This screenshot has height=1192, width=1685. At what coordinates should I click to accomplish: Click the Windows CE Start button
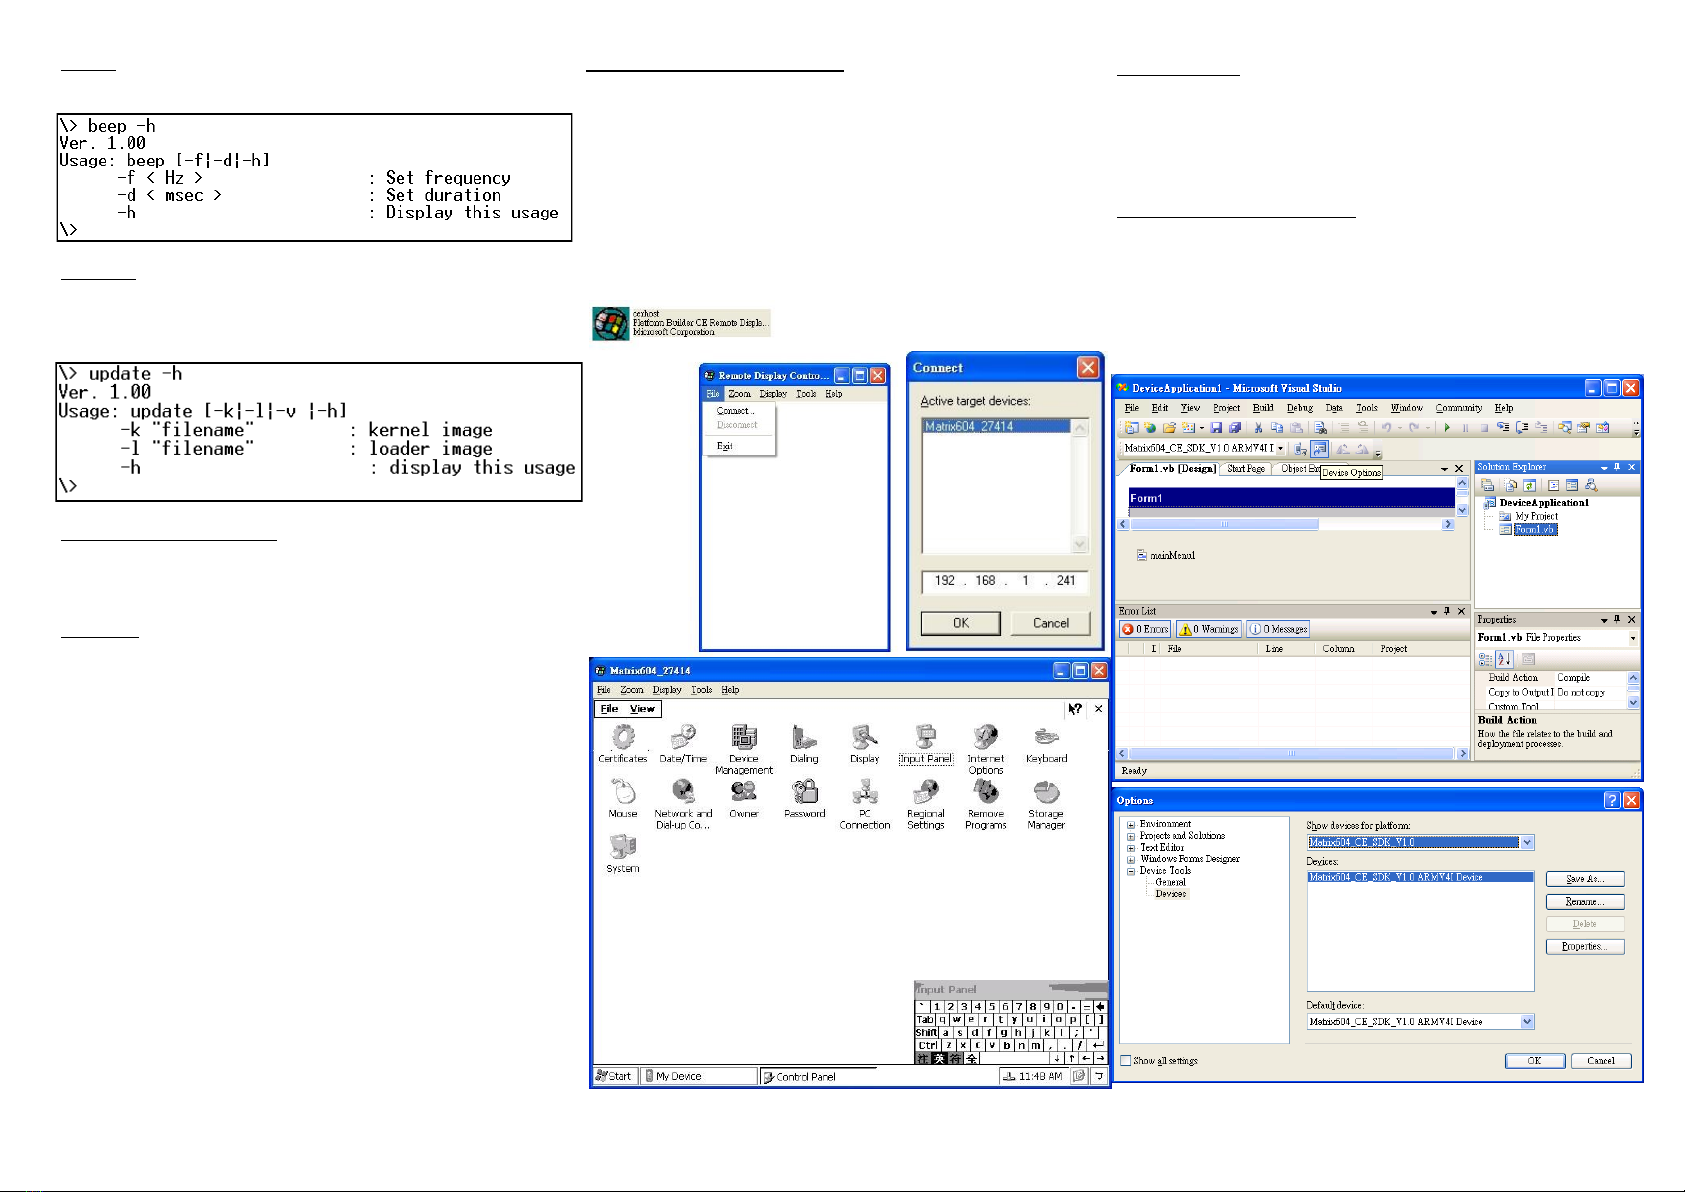click(x=614, y=1077)
